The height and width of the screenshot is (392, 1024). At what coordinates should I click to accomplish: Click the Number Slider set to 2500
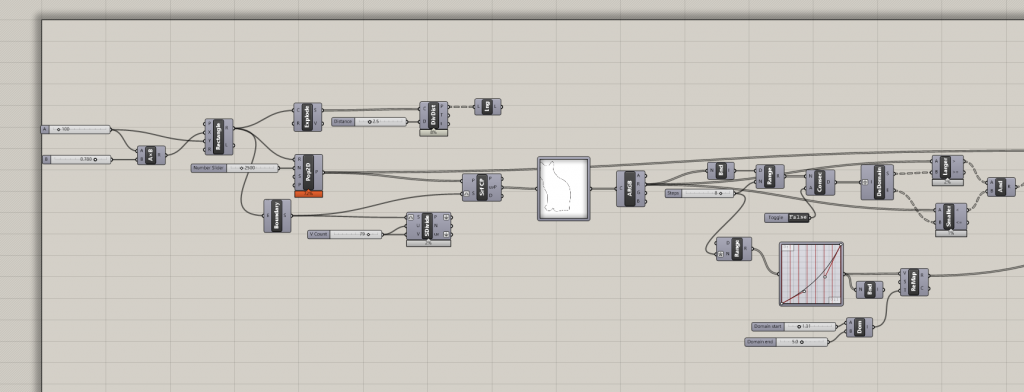[x=235, y=168]
